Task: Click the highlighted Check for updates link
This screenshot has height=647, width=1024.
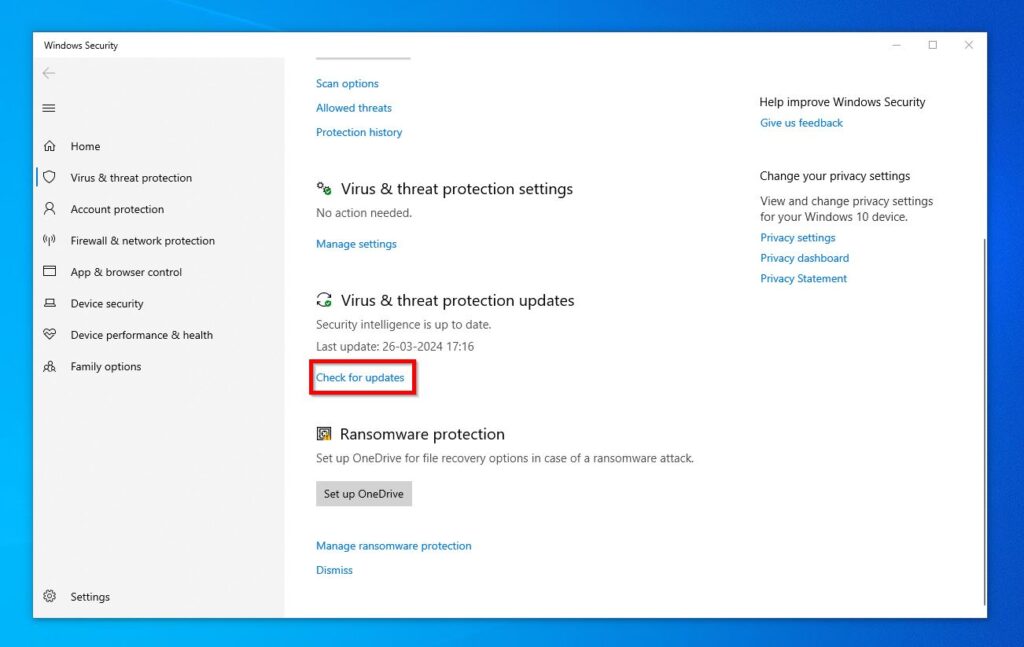Action: coord(362,378)
